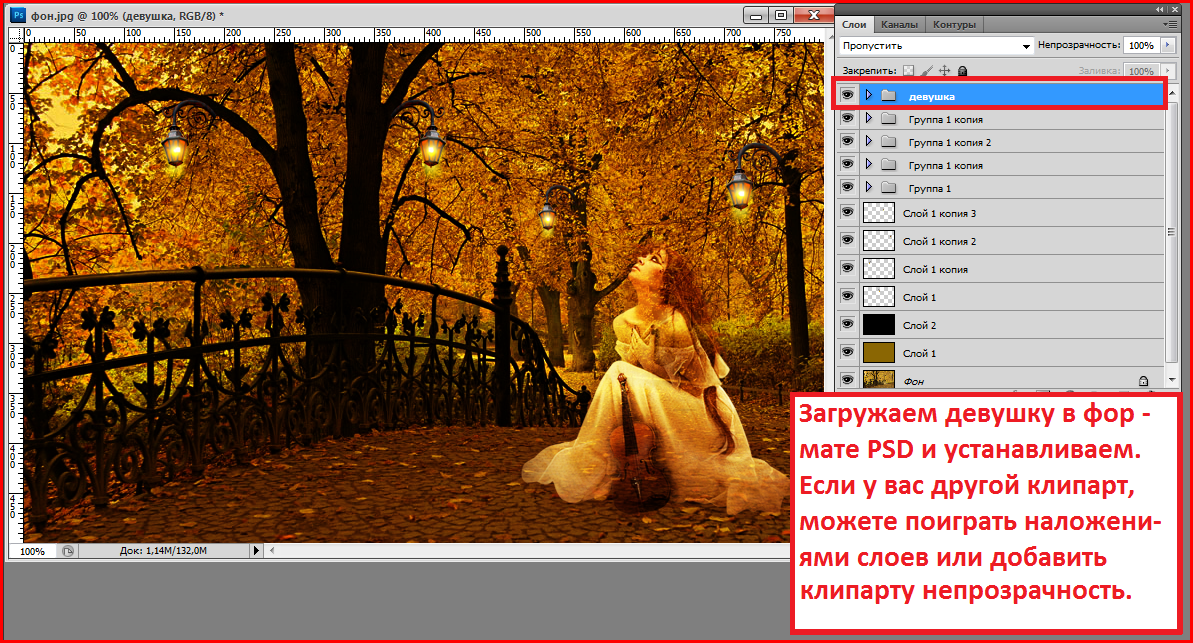Click the lock all padlock icon
The height and width of the screenshot is (643, 1193).
pyautogui.click(x=962, y=71)
